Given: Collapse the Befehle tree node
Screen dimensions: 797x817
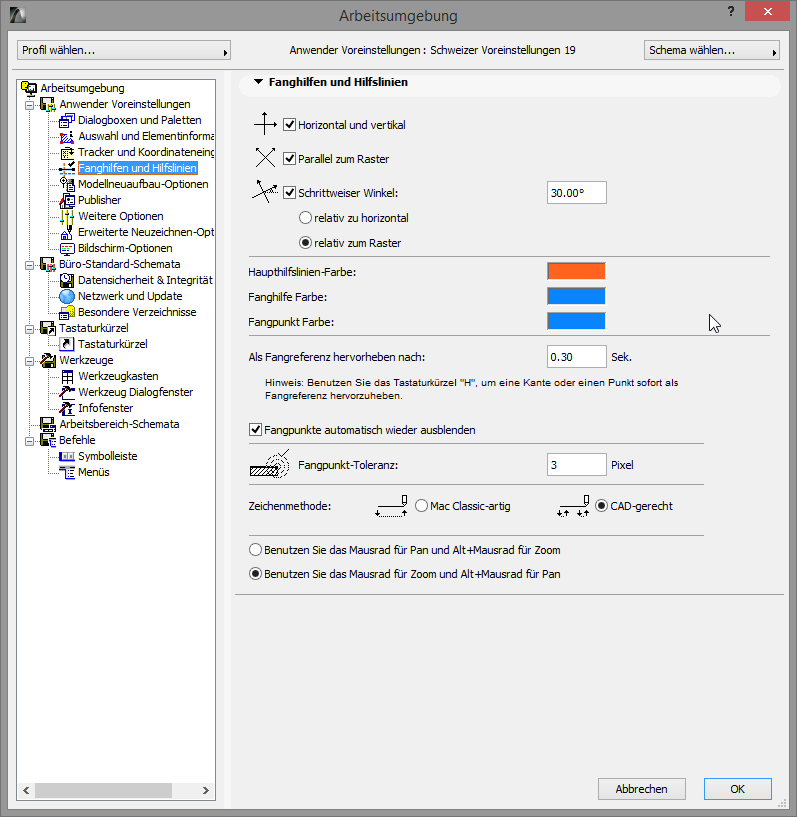Looking at the screenshot, I should 30,441.
